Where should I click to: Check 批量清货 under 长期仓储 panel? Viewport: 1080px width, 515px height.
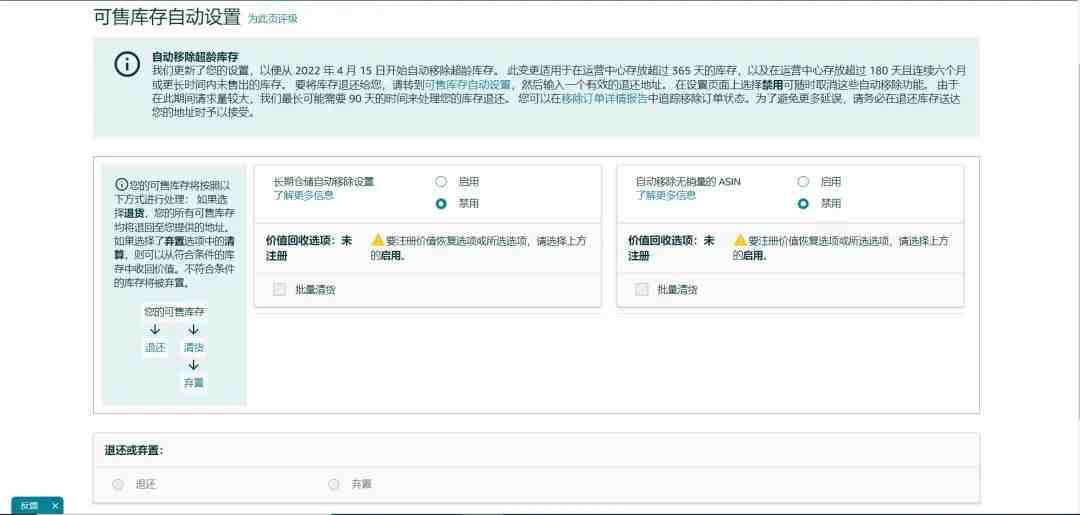(279, 290)
